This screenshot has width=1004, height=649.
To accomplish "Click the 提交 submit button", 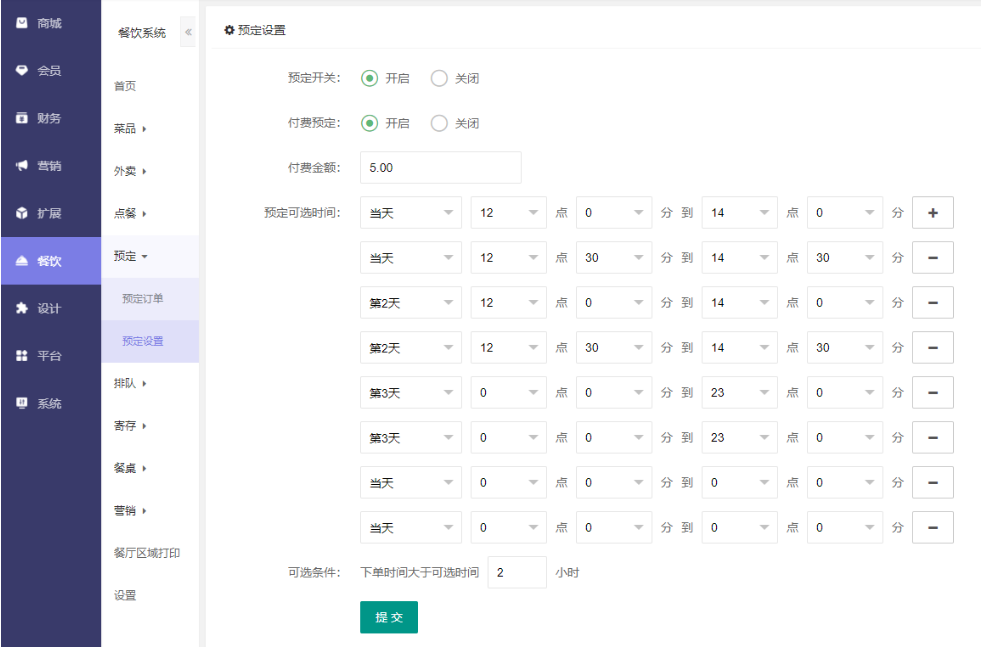I will (x=388, y=617).
